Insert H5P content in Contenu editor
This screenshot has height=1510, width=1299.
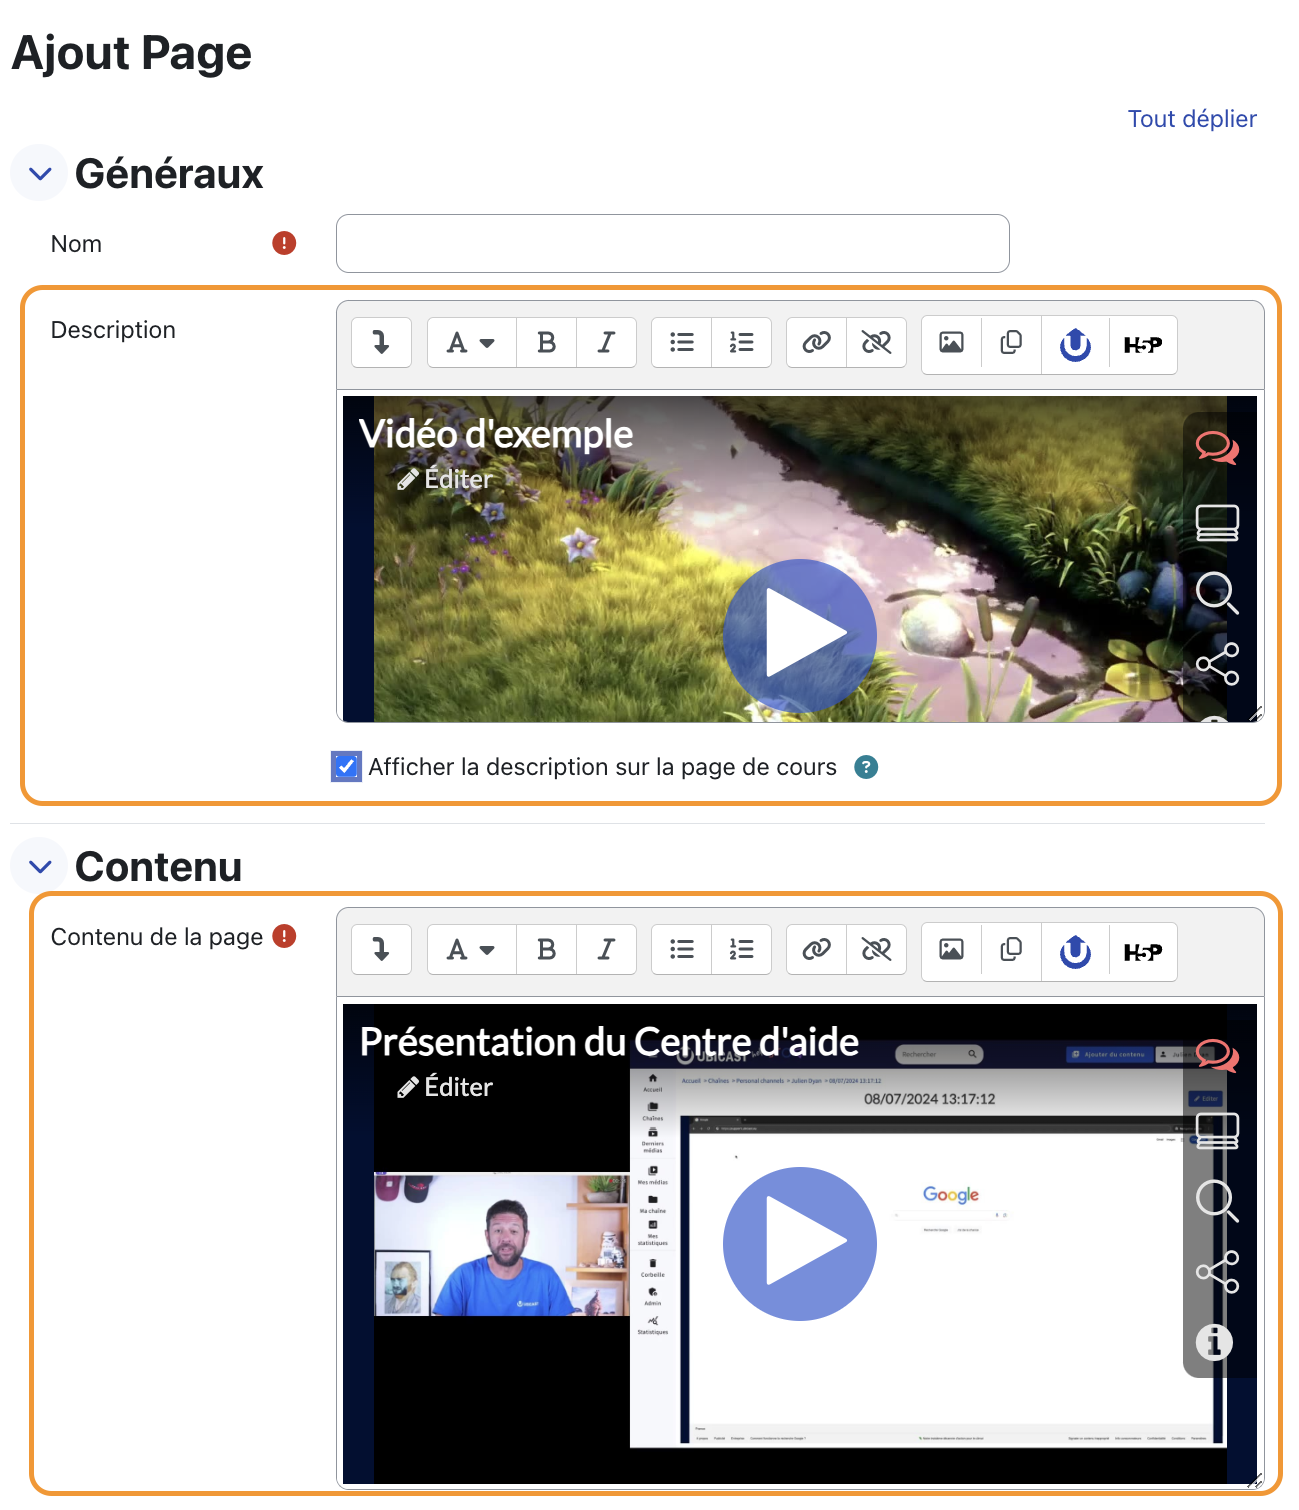click(x=1143, y=951)
